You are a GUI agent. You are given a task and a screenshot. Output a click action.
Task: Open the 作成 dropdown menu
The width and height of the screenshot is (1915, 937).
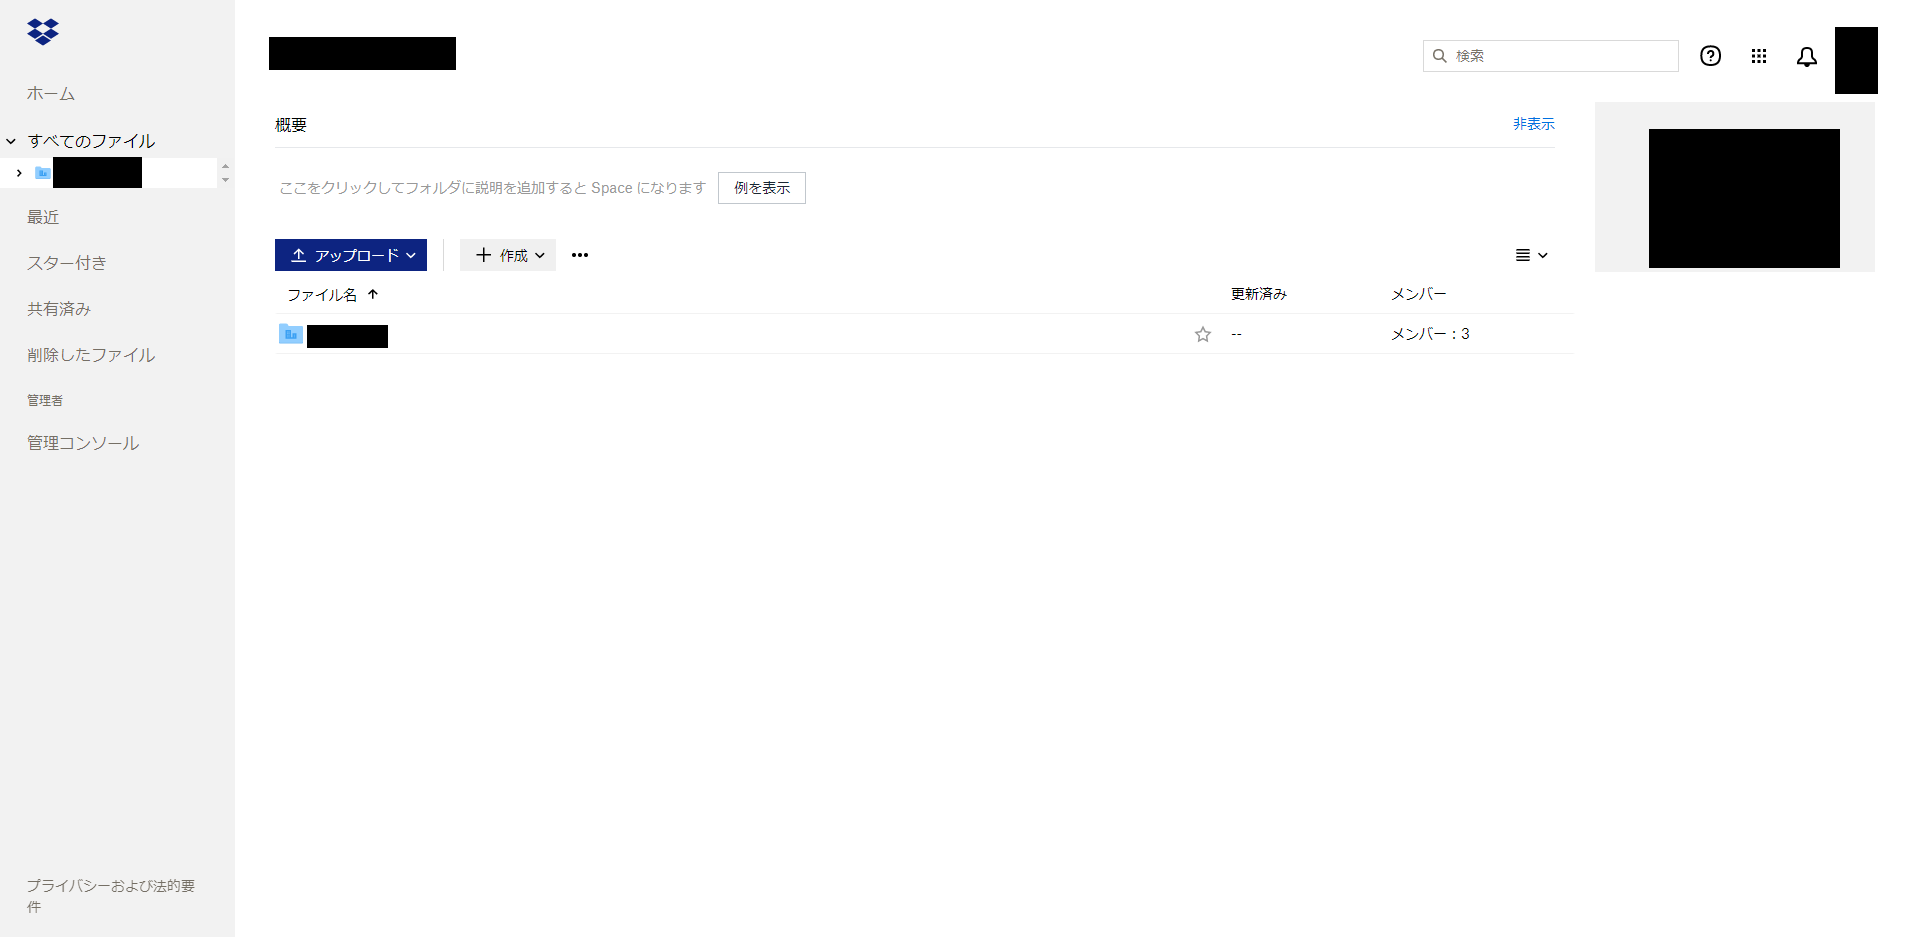pyautogui.click(x=508, y=255)
